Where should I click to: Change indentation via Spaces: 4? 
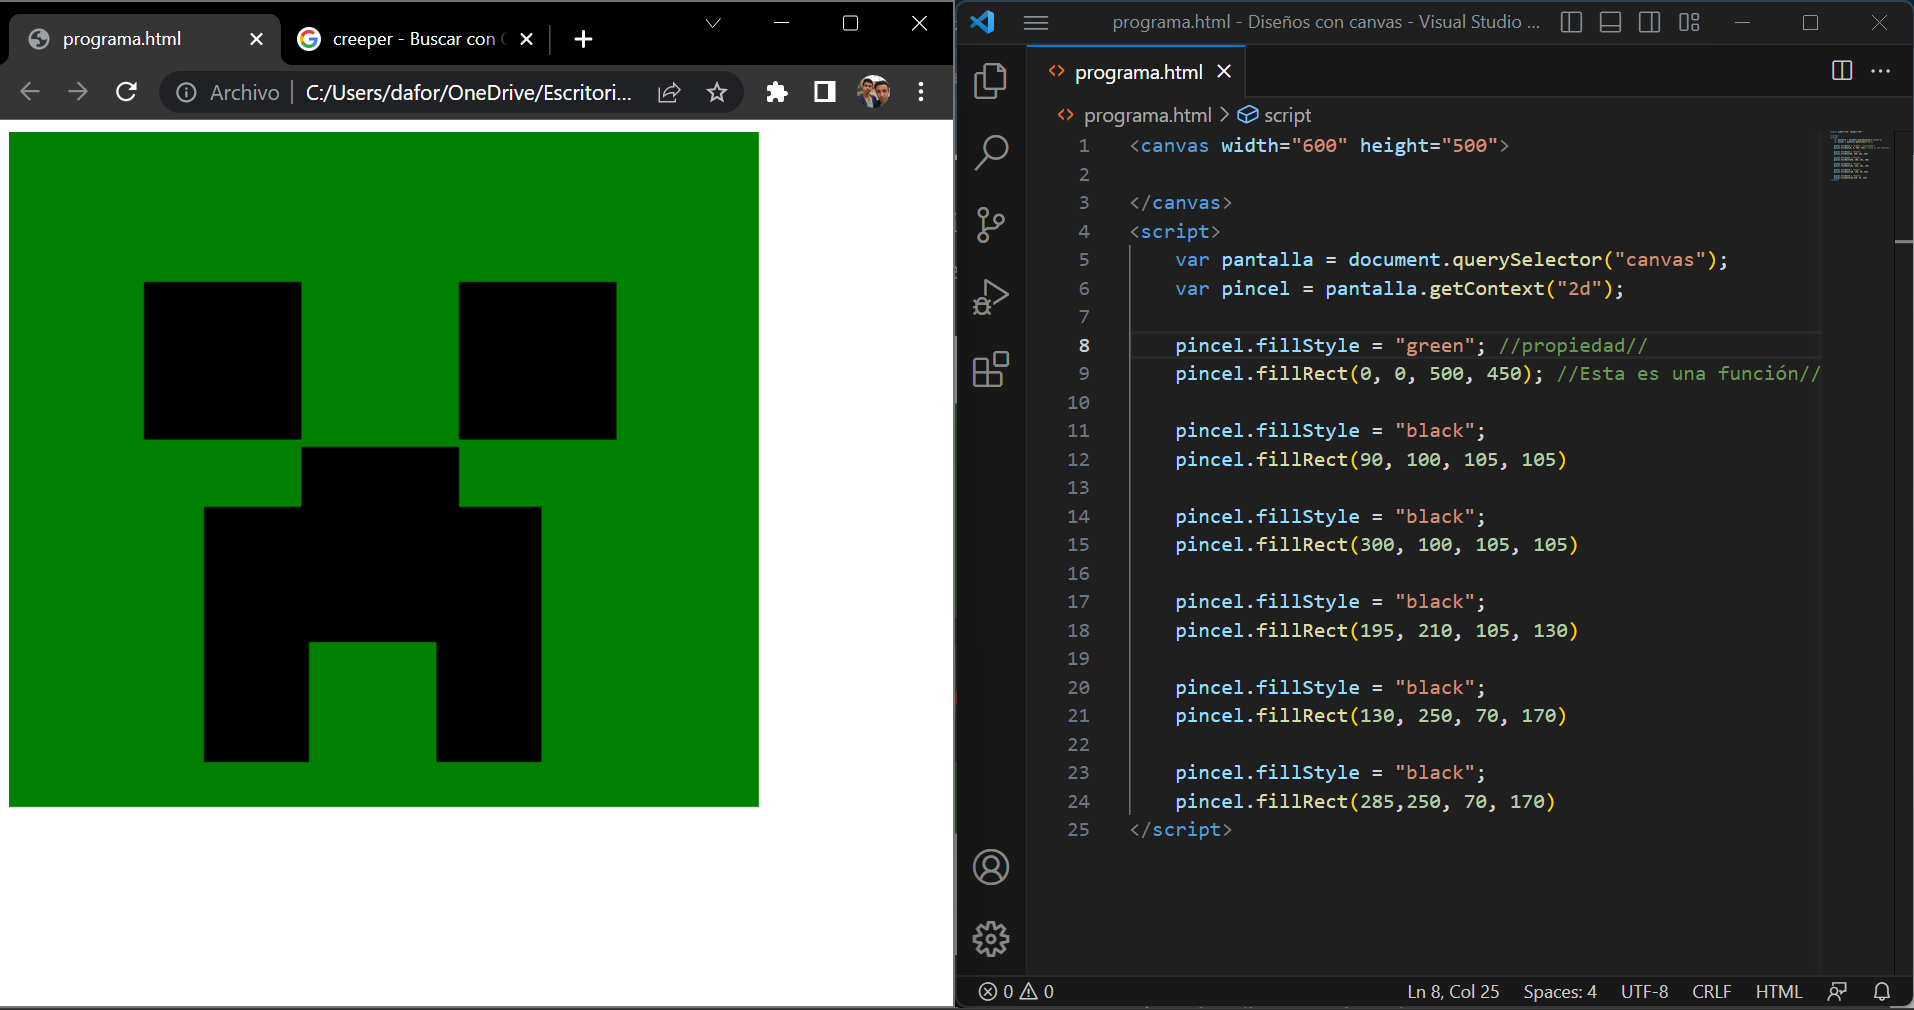pyautogui.click(x=1559, y=991)
